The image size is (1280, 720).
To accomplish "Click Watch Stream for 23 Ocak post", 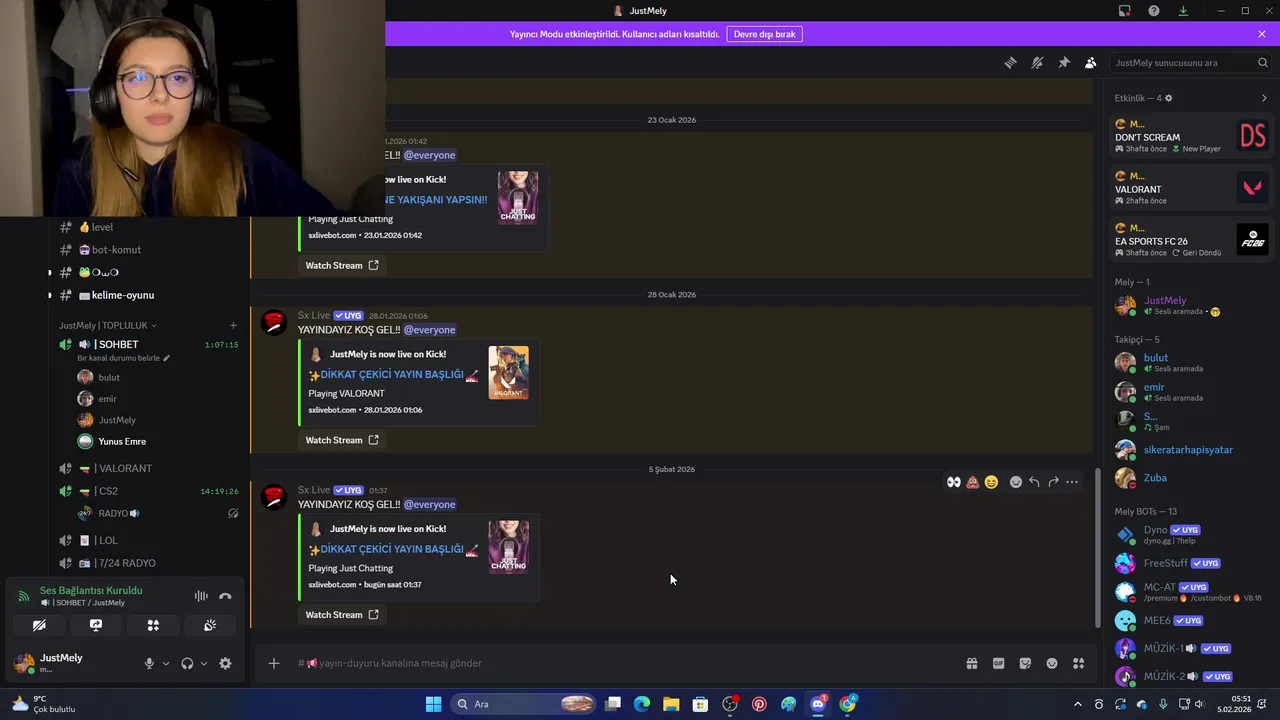I will click(x=342, y=265).
